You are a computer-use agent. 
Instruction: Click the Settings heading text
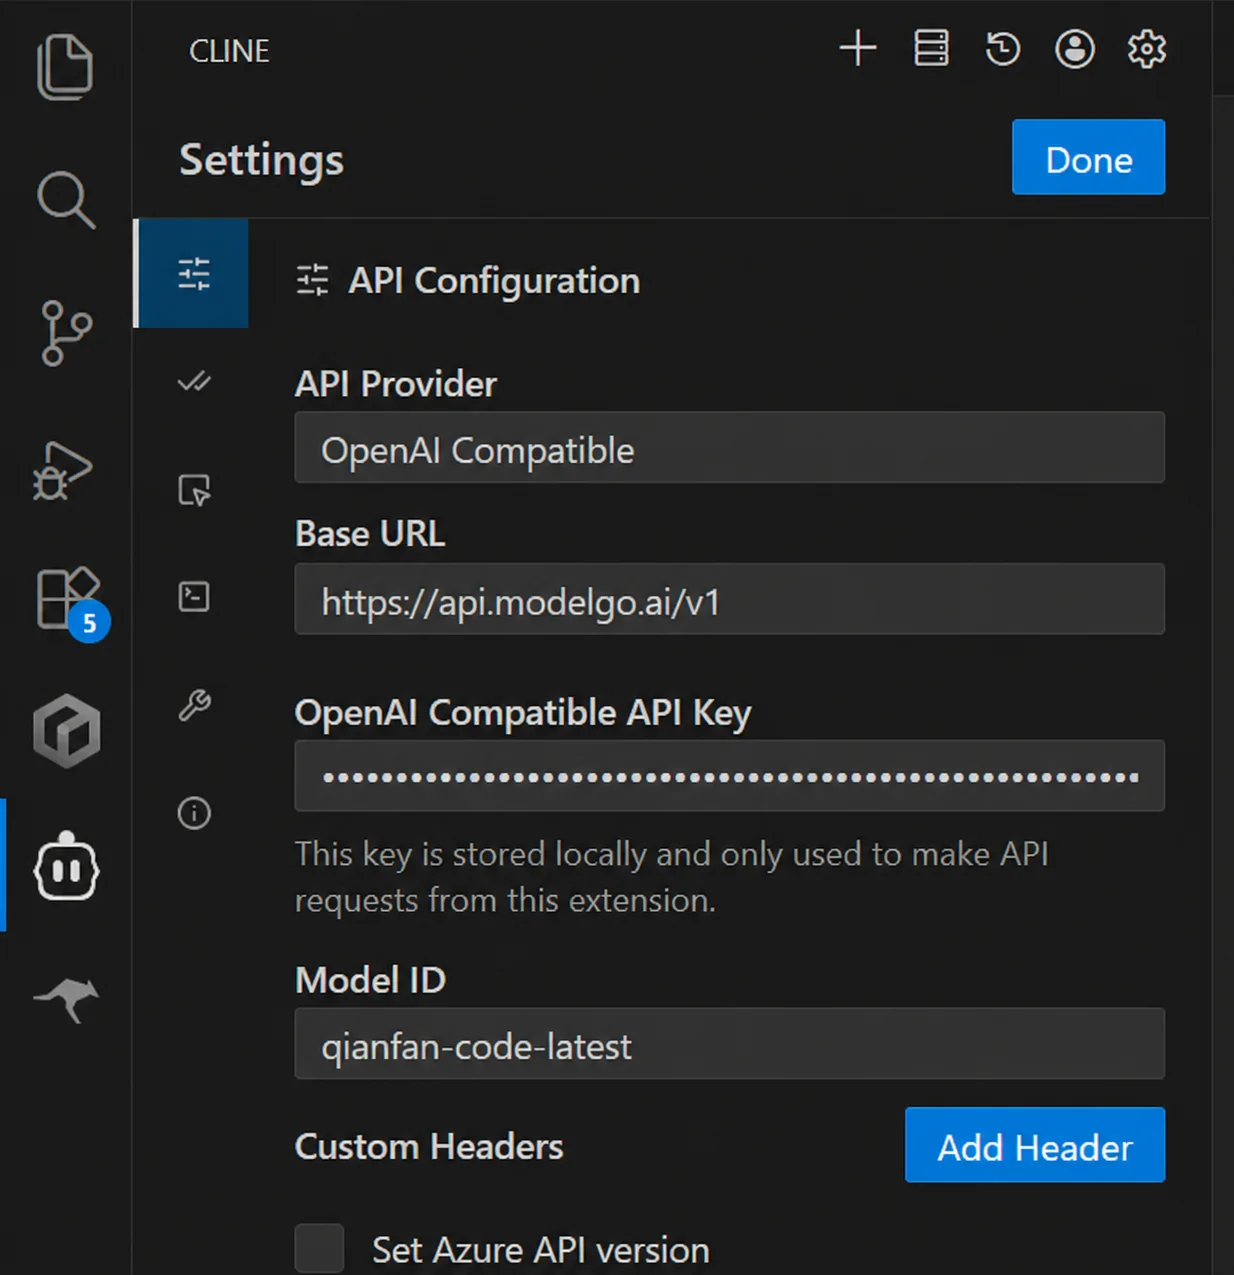coord(261,160)
